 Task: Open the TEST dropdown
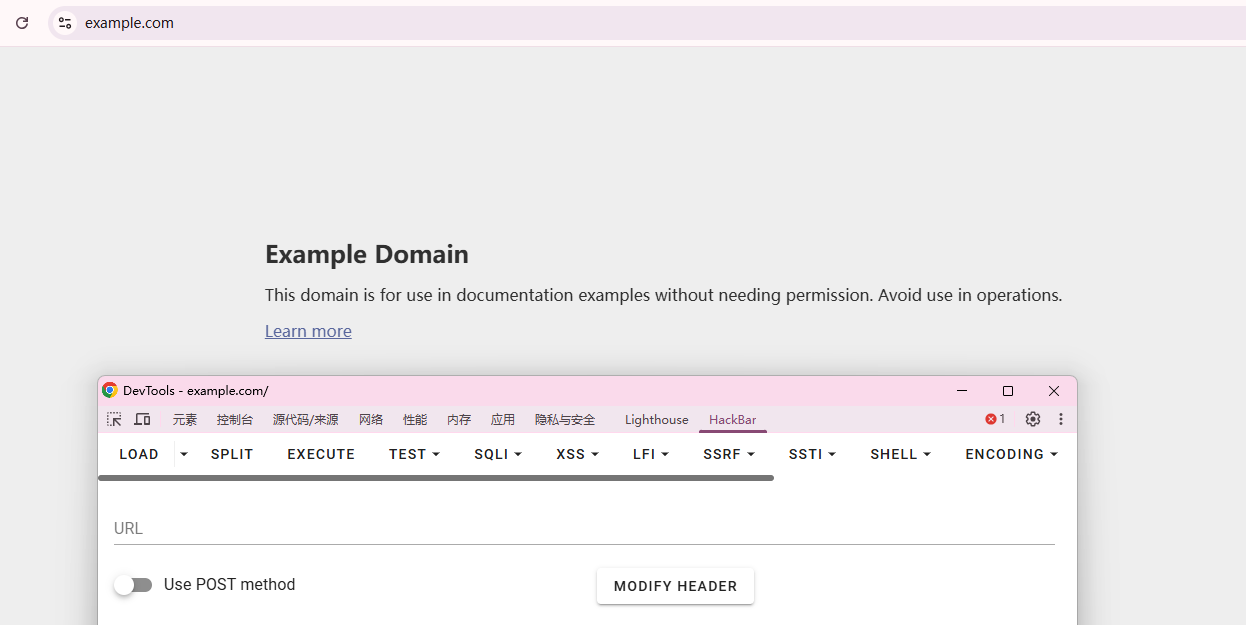coord(415,454)
